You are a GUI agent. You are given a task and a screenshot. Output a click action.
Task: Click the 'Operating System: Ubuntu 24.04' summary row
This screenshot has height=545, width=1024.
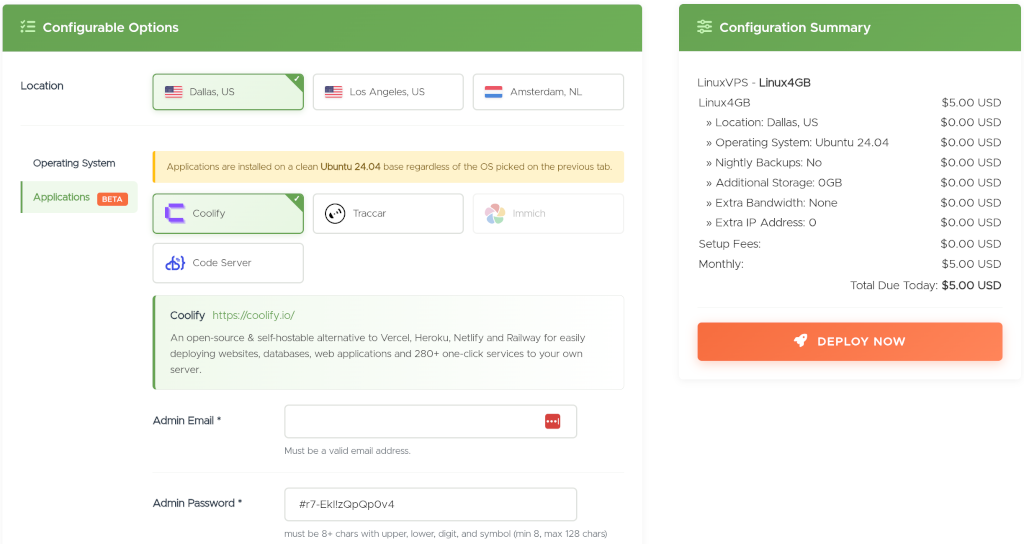click(850, 142)
